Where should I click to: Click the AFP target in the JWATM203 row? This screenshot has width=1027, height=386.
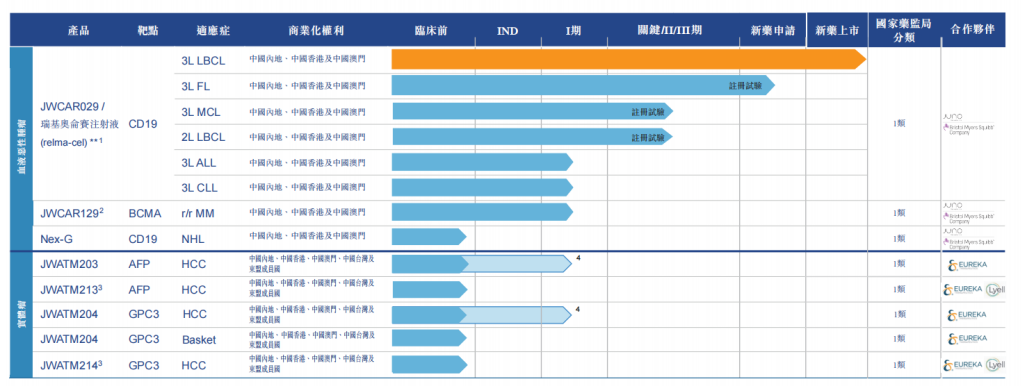tap(140, 265)
